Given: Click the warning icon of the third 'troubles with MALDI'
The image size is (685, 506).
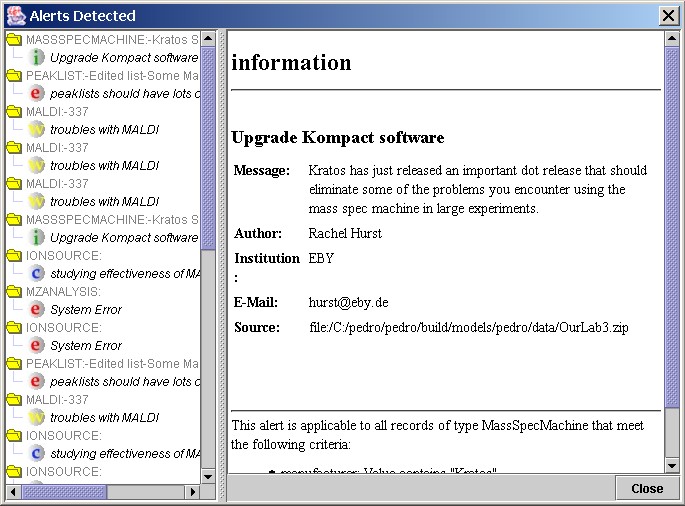Looking at the screenshot, I should [36, 201].
